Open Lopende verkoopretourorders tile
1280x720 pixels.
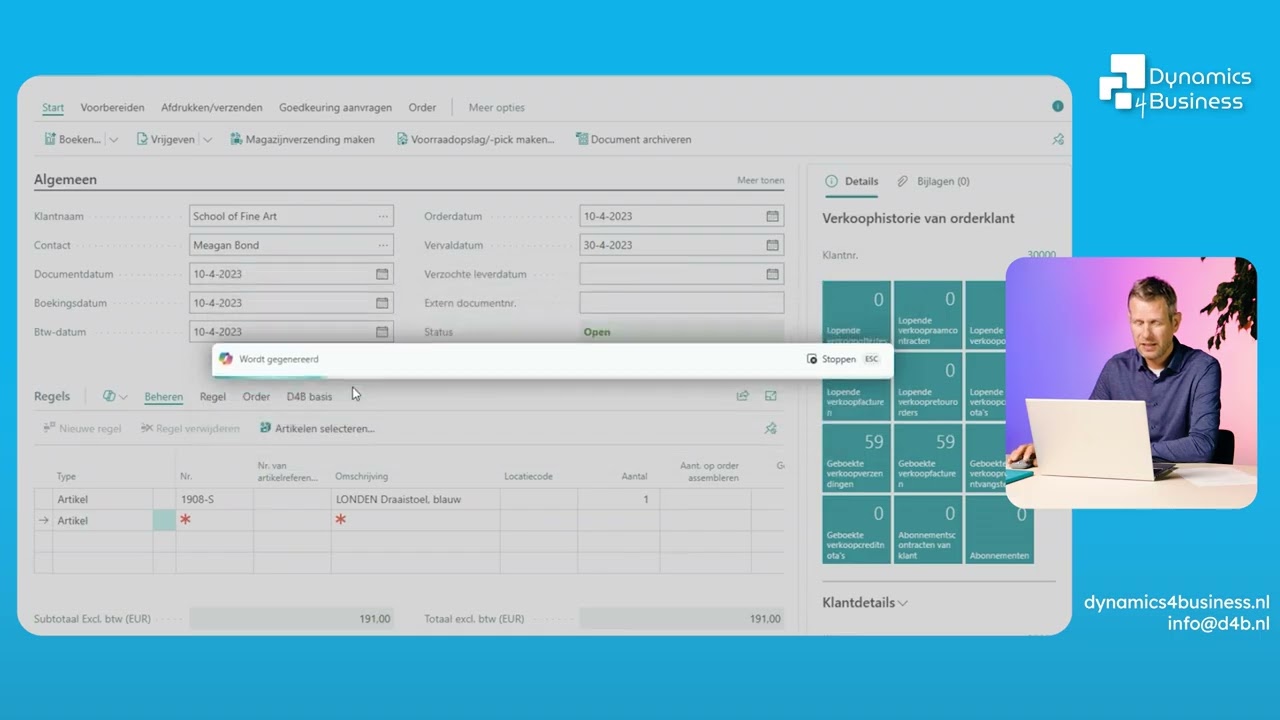pos(928,386)
